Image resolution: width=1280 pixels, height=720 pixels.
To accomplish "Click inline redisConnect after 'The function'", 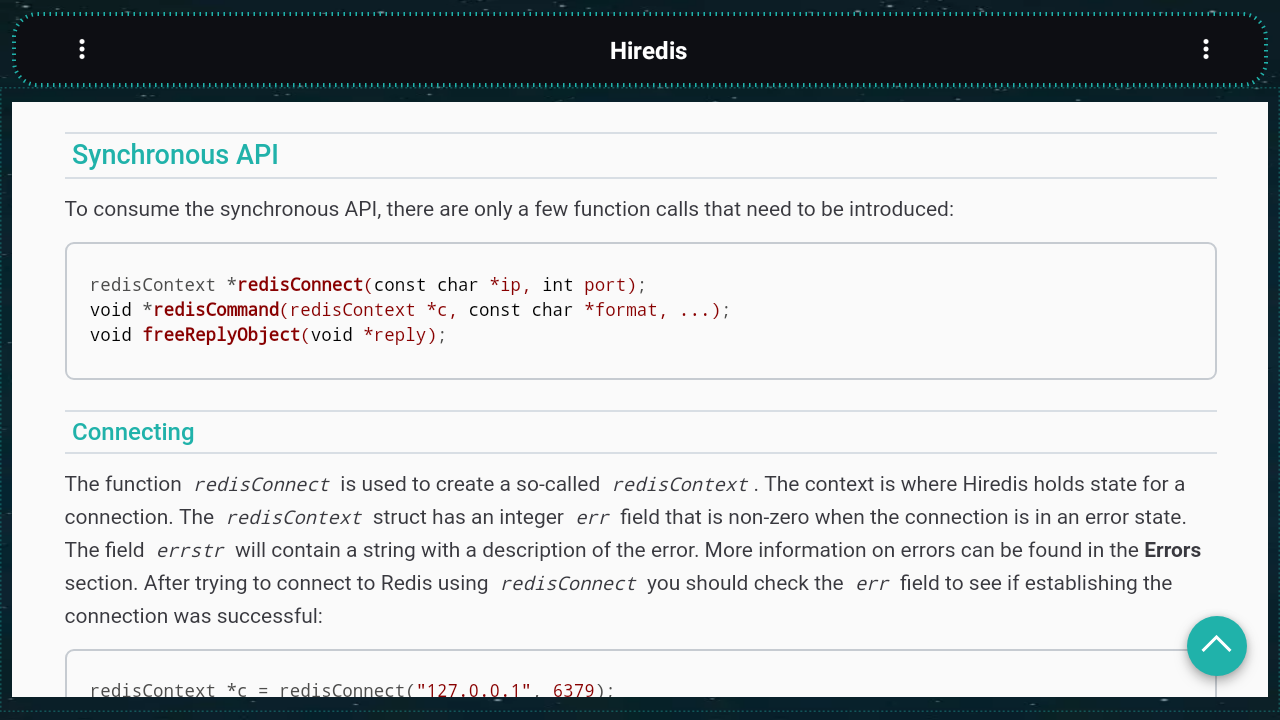I will (261, 485).
